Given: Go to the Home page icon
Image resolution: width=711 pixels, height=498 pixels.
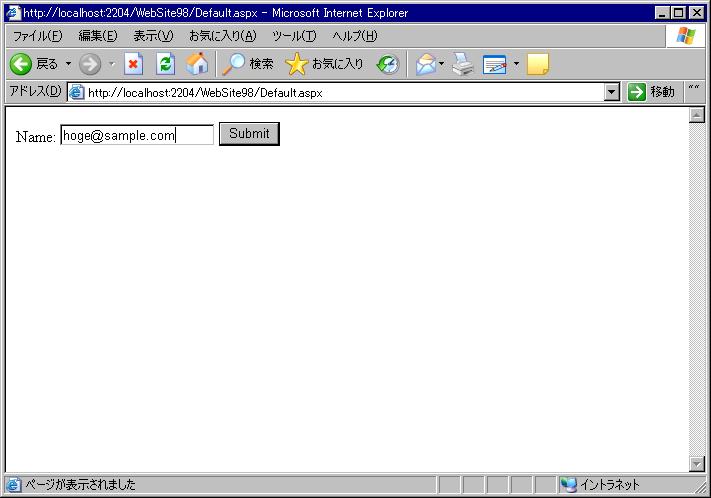Looking at the screenshot, I should pos(197,64).
